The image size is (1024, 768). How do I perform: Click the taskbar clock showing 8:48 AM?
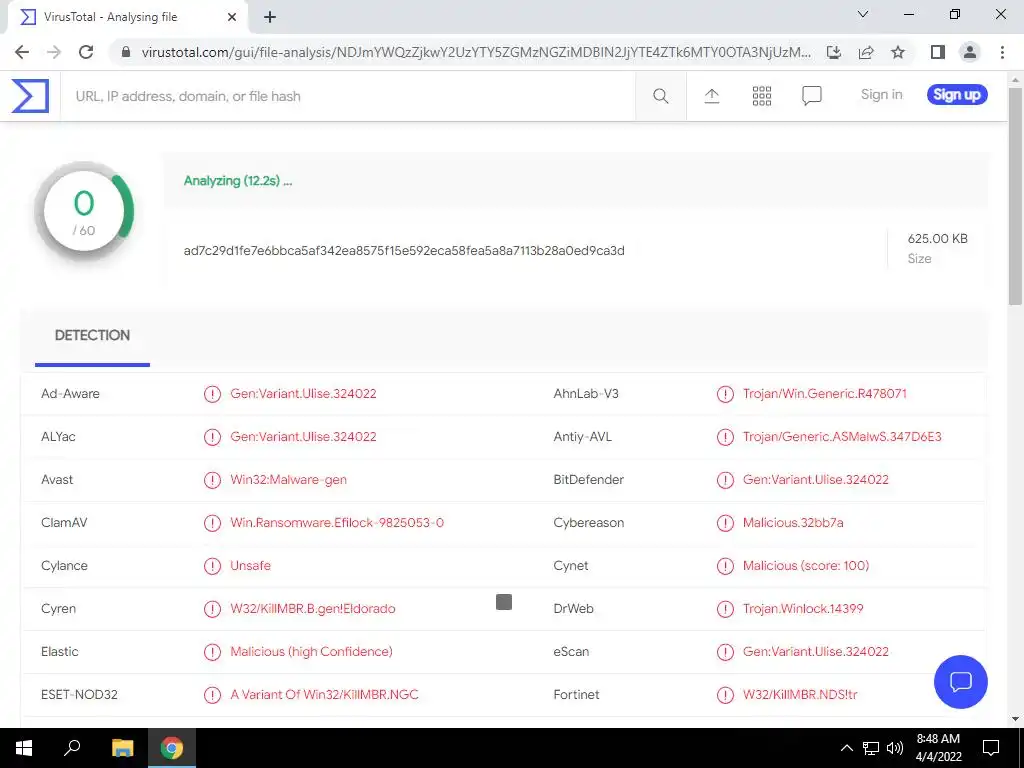[x=938, y=748]
